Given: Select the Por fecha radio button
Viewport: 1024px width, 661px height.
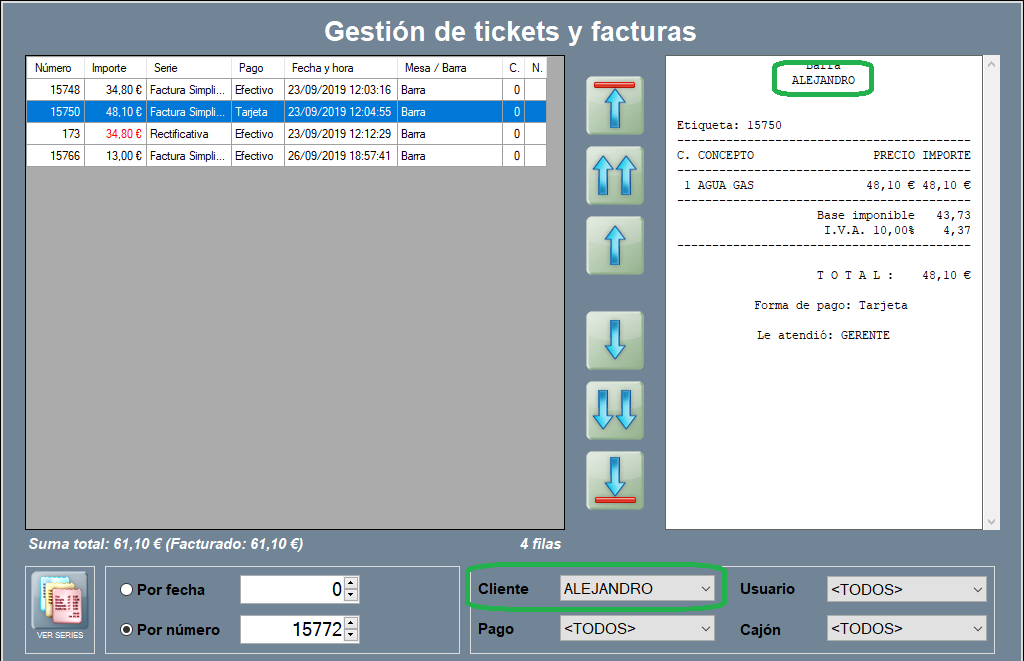Looking at the screenshot, I should 127,590.
